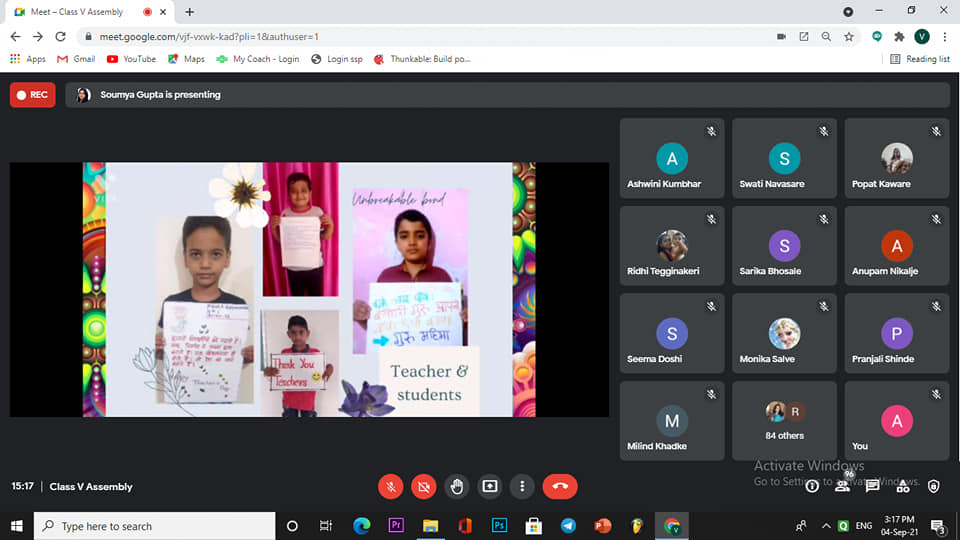
Task: Open a new browser tab
Action: (x=190, y=12)
